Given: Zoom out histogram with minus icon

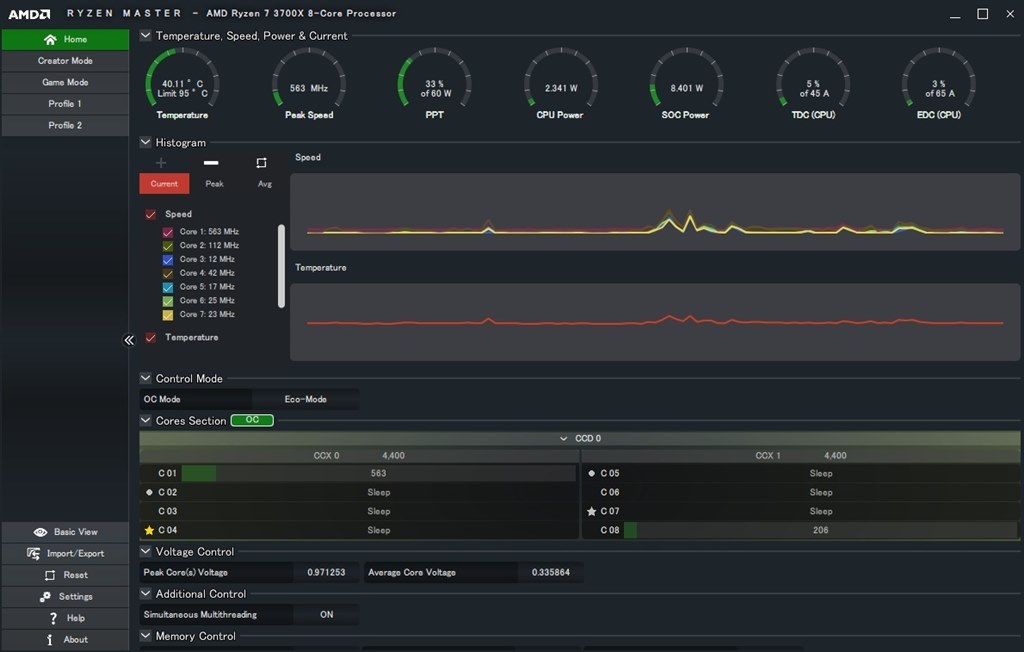Looking at the screenshot, I should 211,163.
